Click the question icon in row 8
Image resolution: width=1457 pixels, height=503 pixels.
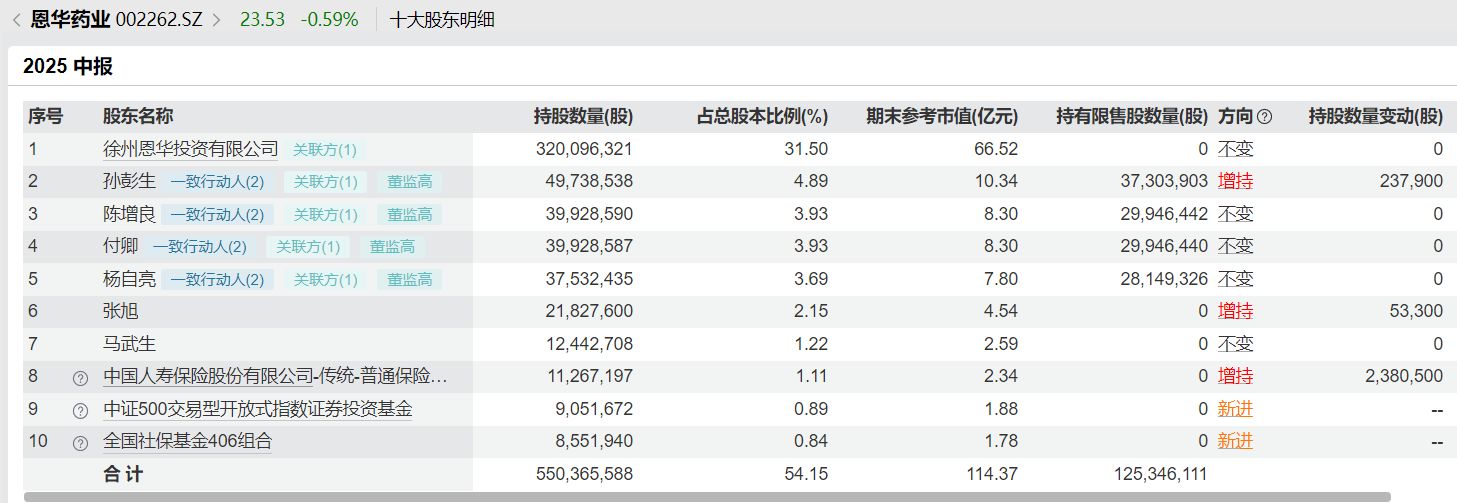pyautogui.click(x=80, y=377)
